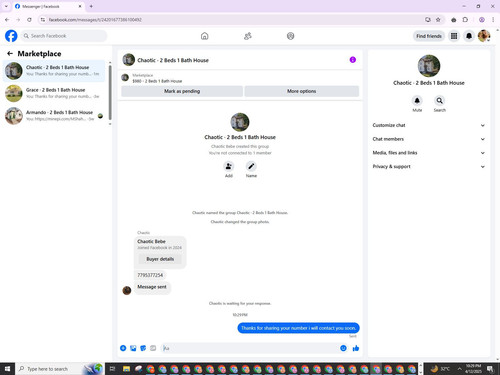Open the browser extensions puzzle icon
Screen dimensions: 500x375
[465, 20]
